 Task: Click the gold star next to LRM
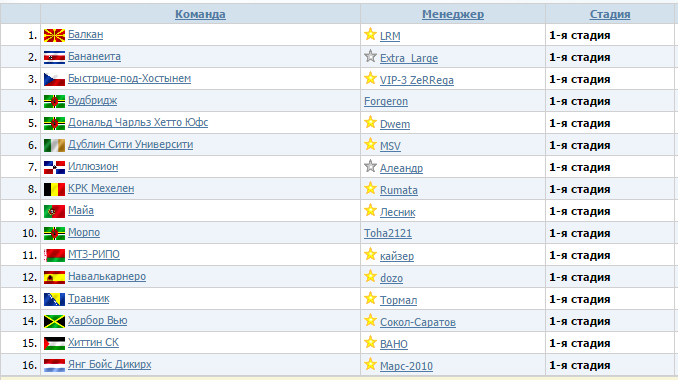370,34
